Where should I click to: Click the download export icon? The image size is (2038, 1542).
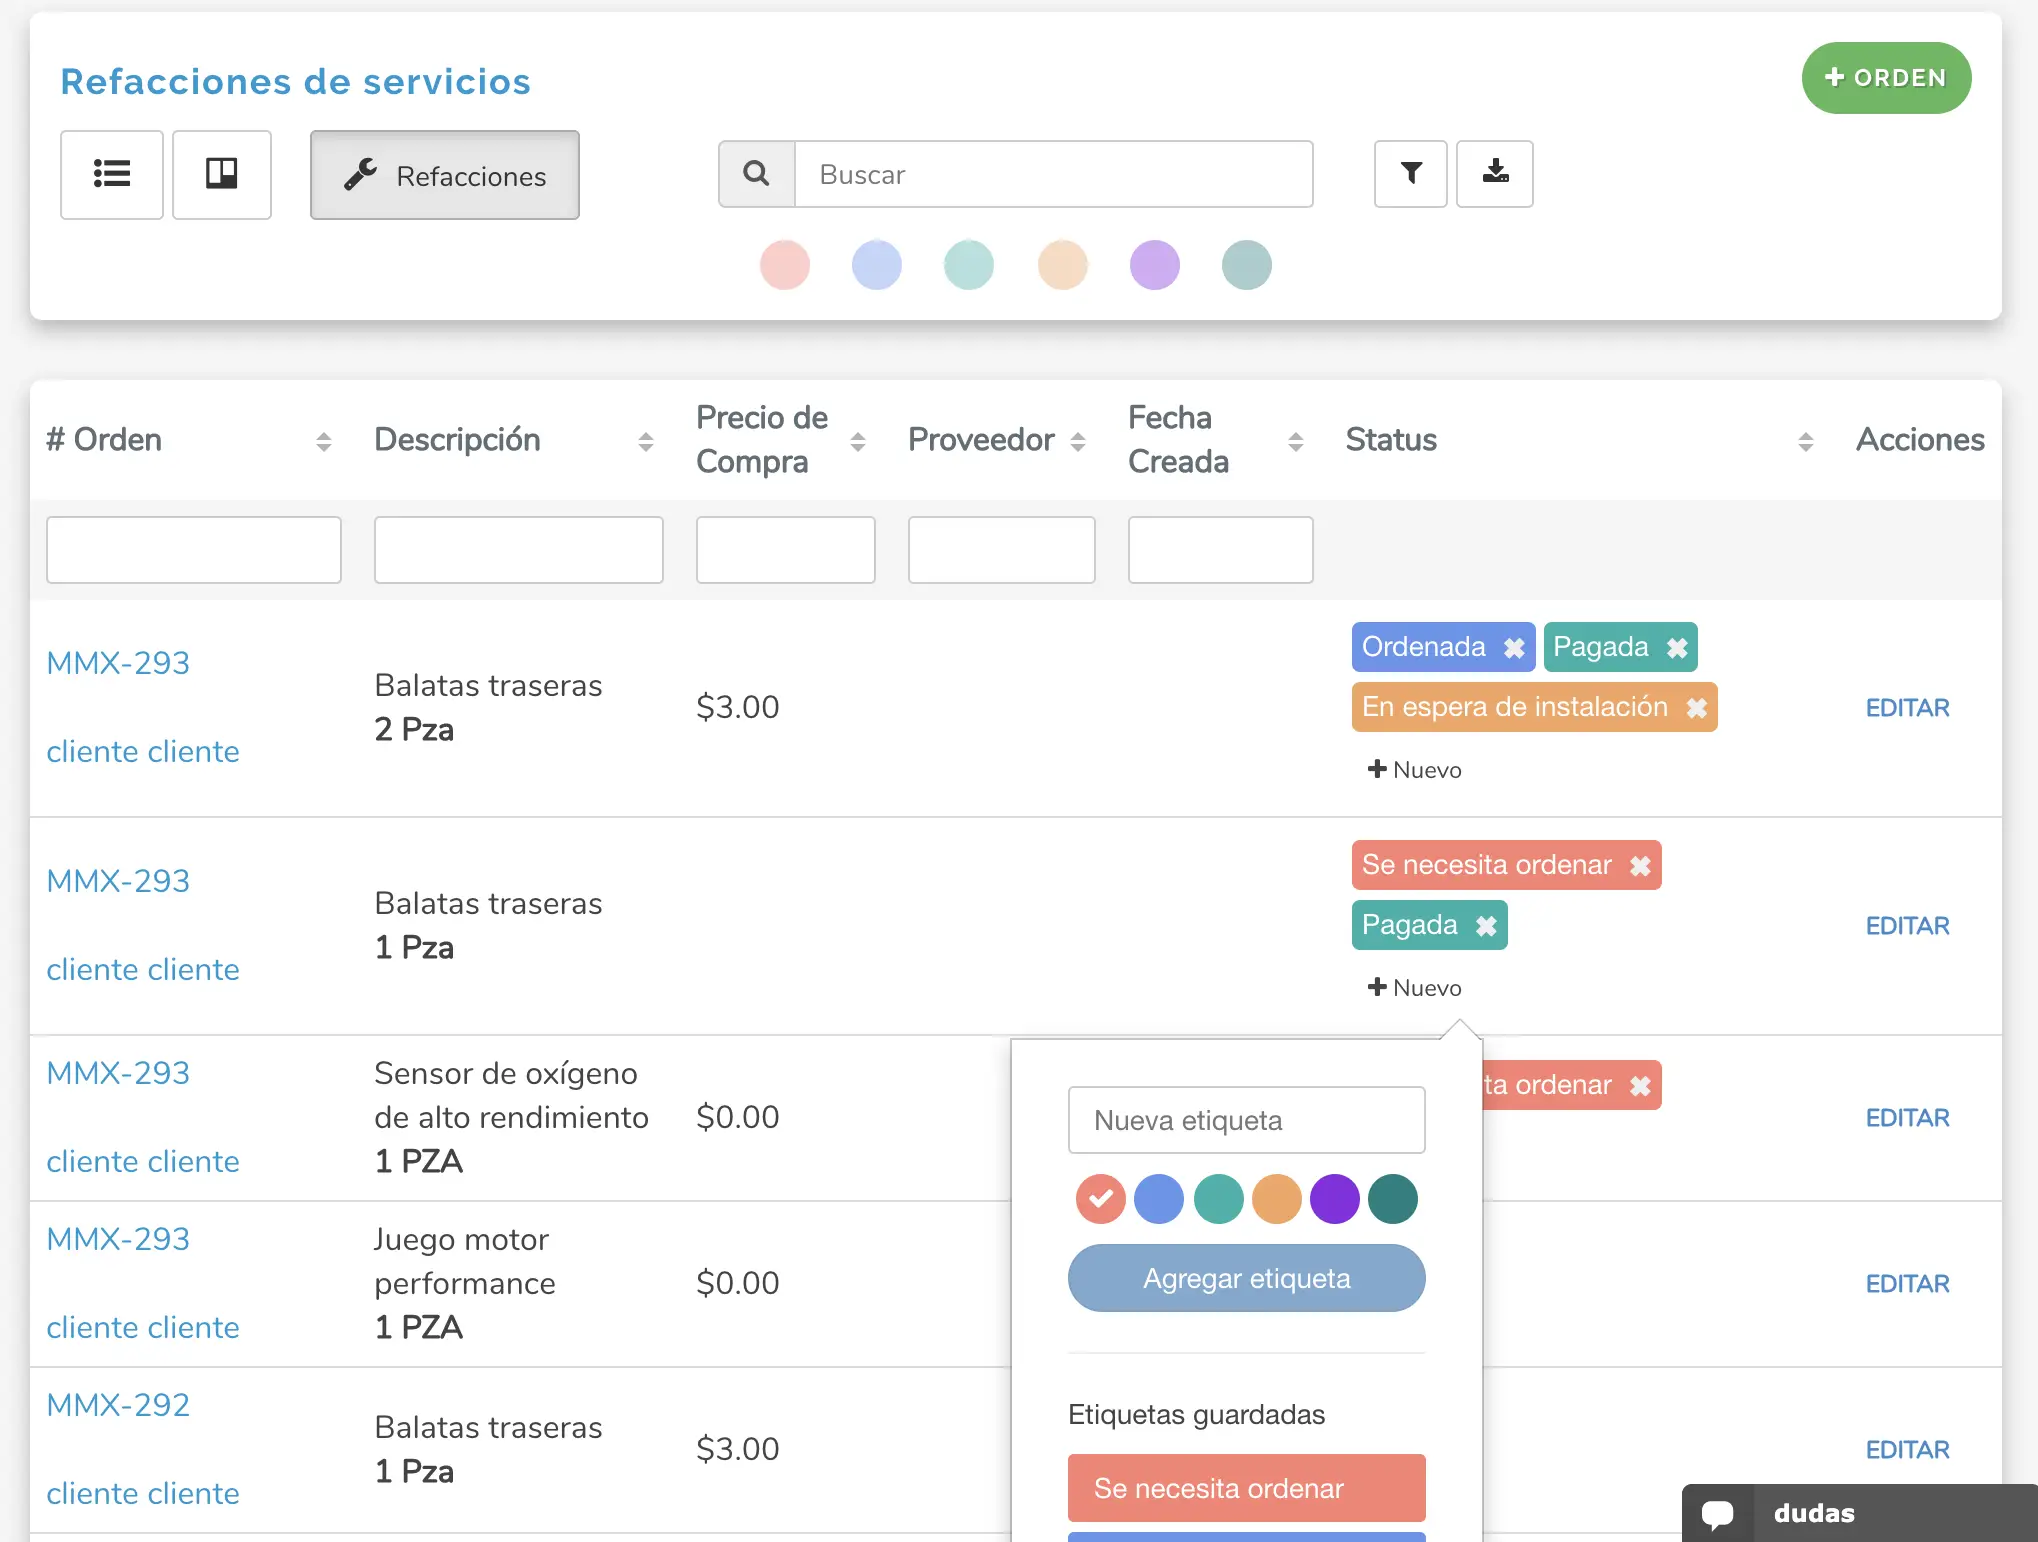pos(1494,174)
